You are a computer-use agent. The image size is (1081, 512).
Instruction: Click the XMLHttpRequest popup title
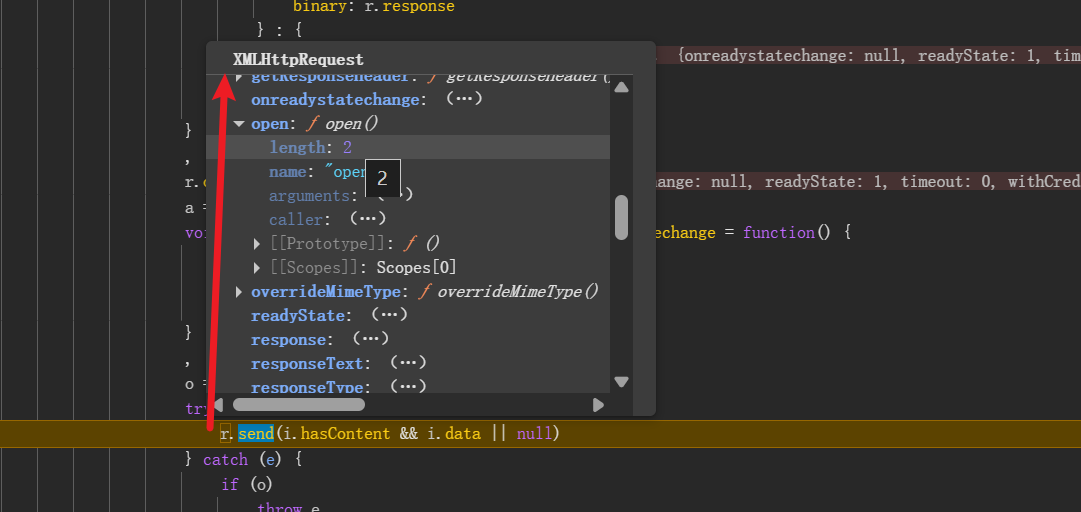pos(298,60)
